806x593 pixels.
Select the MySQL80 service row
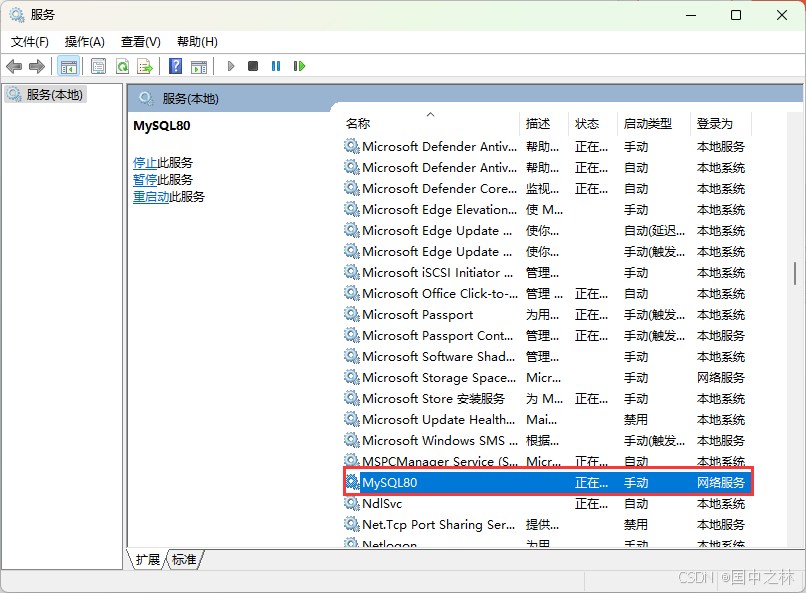[x=548, y=482]
